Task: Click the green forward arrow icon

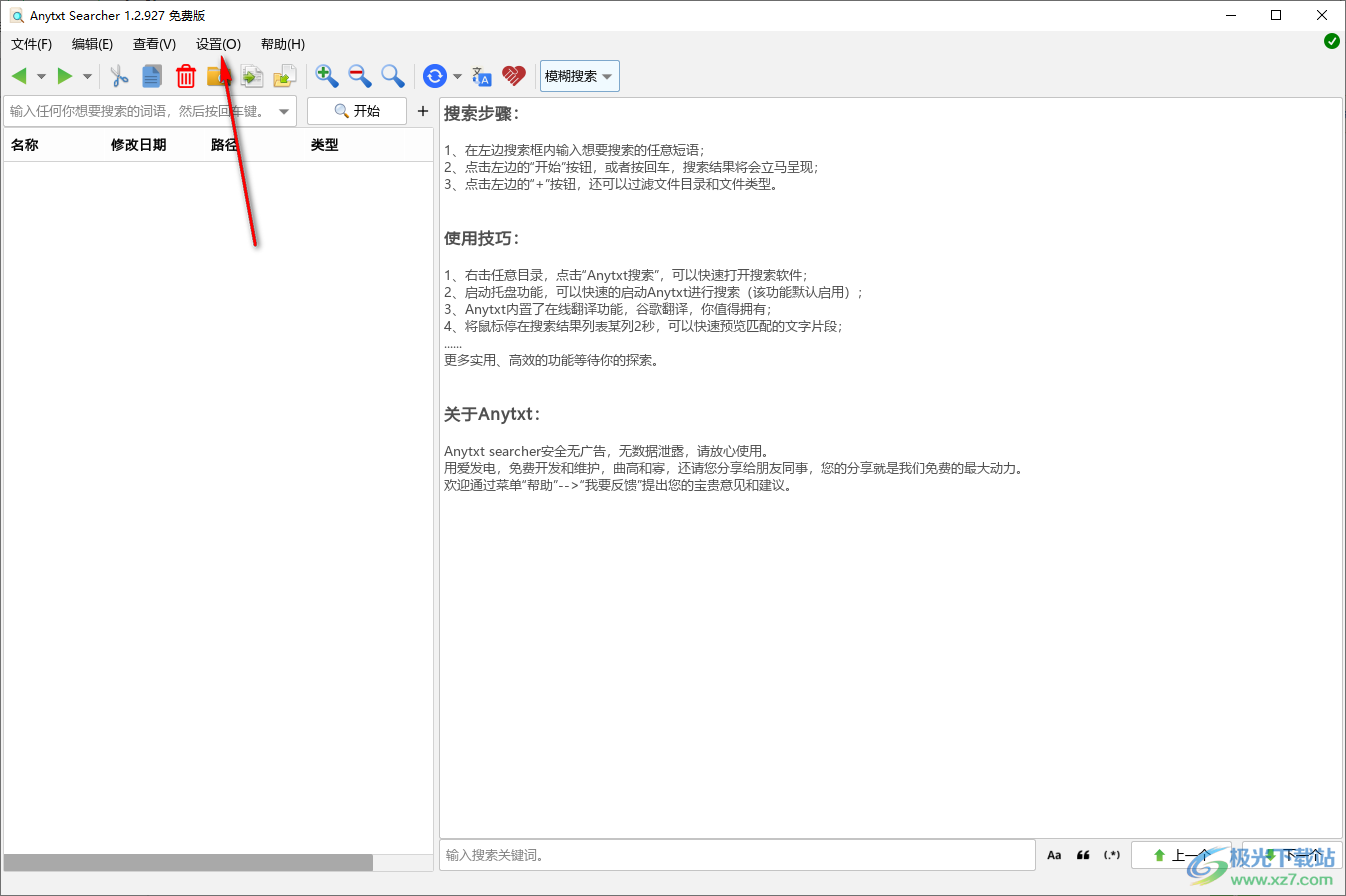Action: [65, 76]
